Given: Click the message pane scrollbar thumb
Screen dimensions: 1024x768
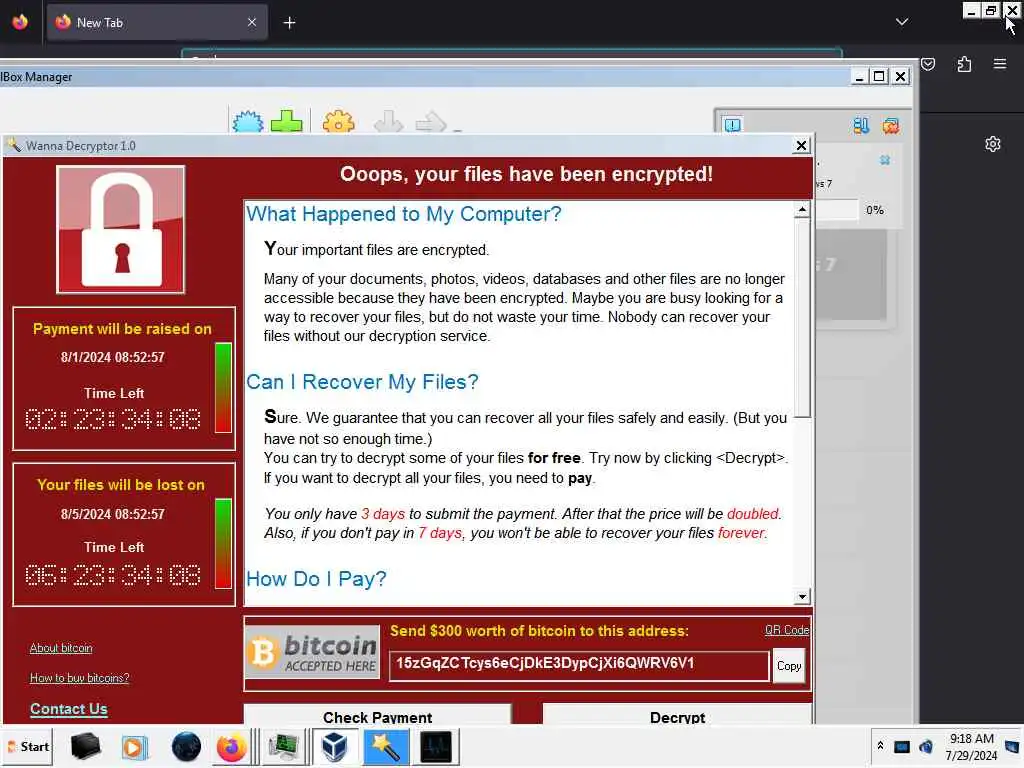Looking at the screenshot, I should [802, 318].
